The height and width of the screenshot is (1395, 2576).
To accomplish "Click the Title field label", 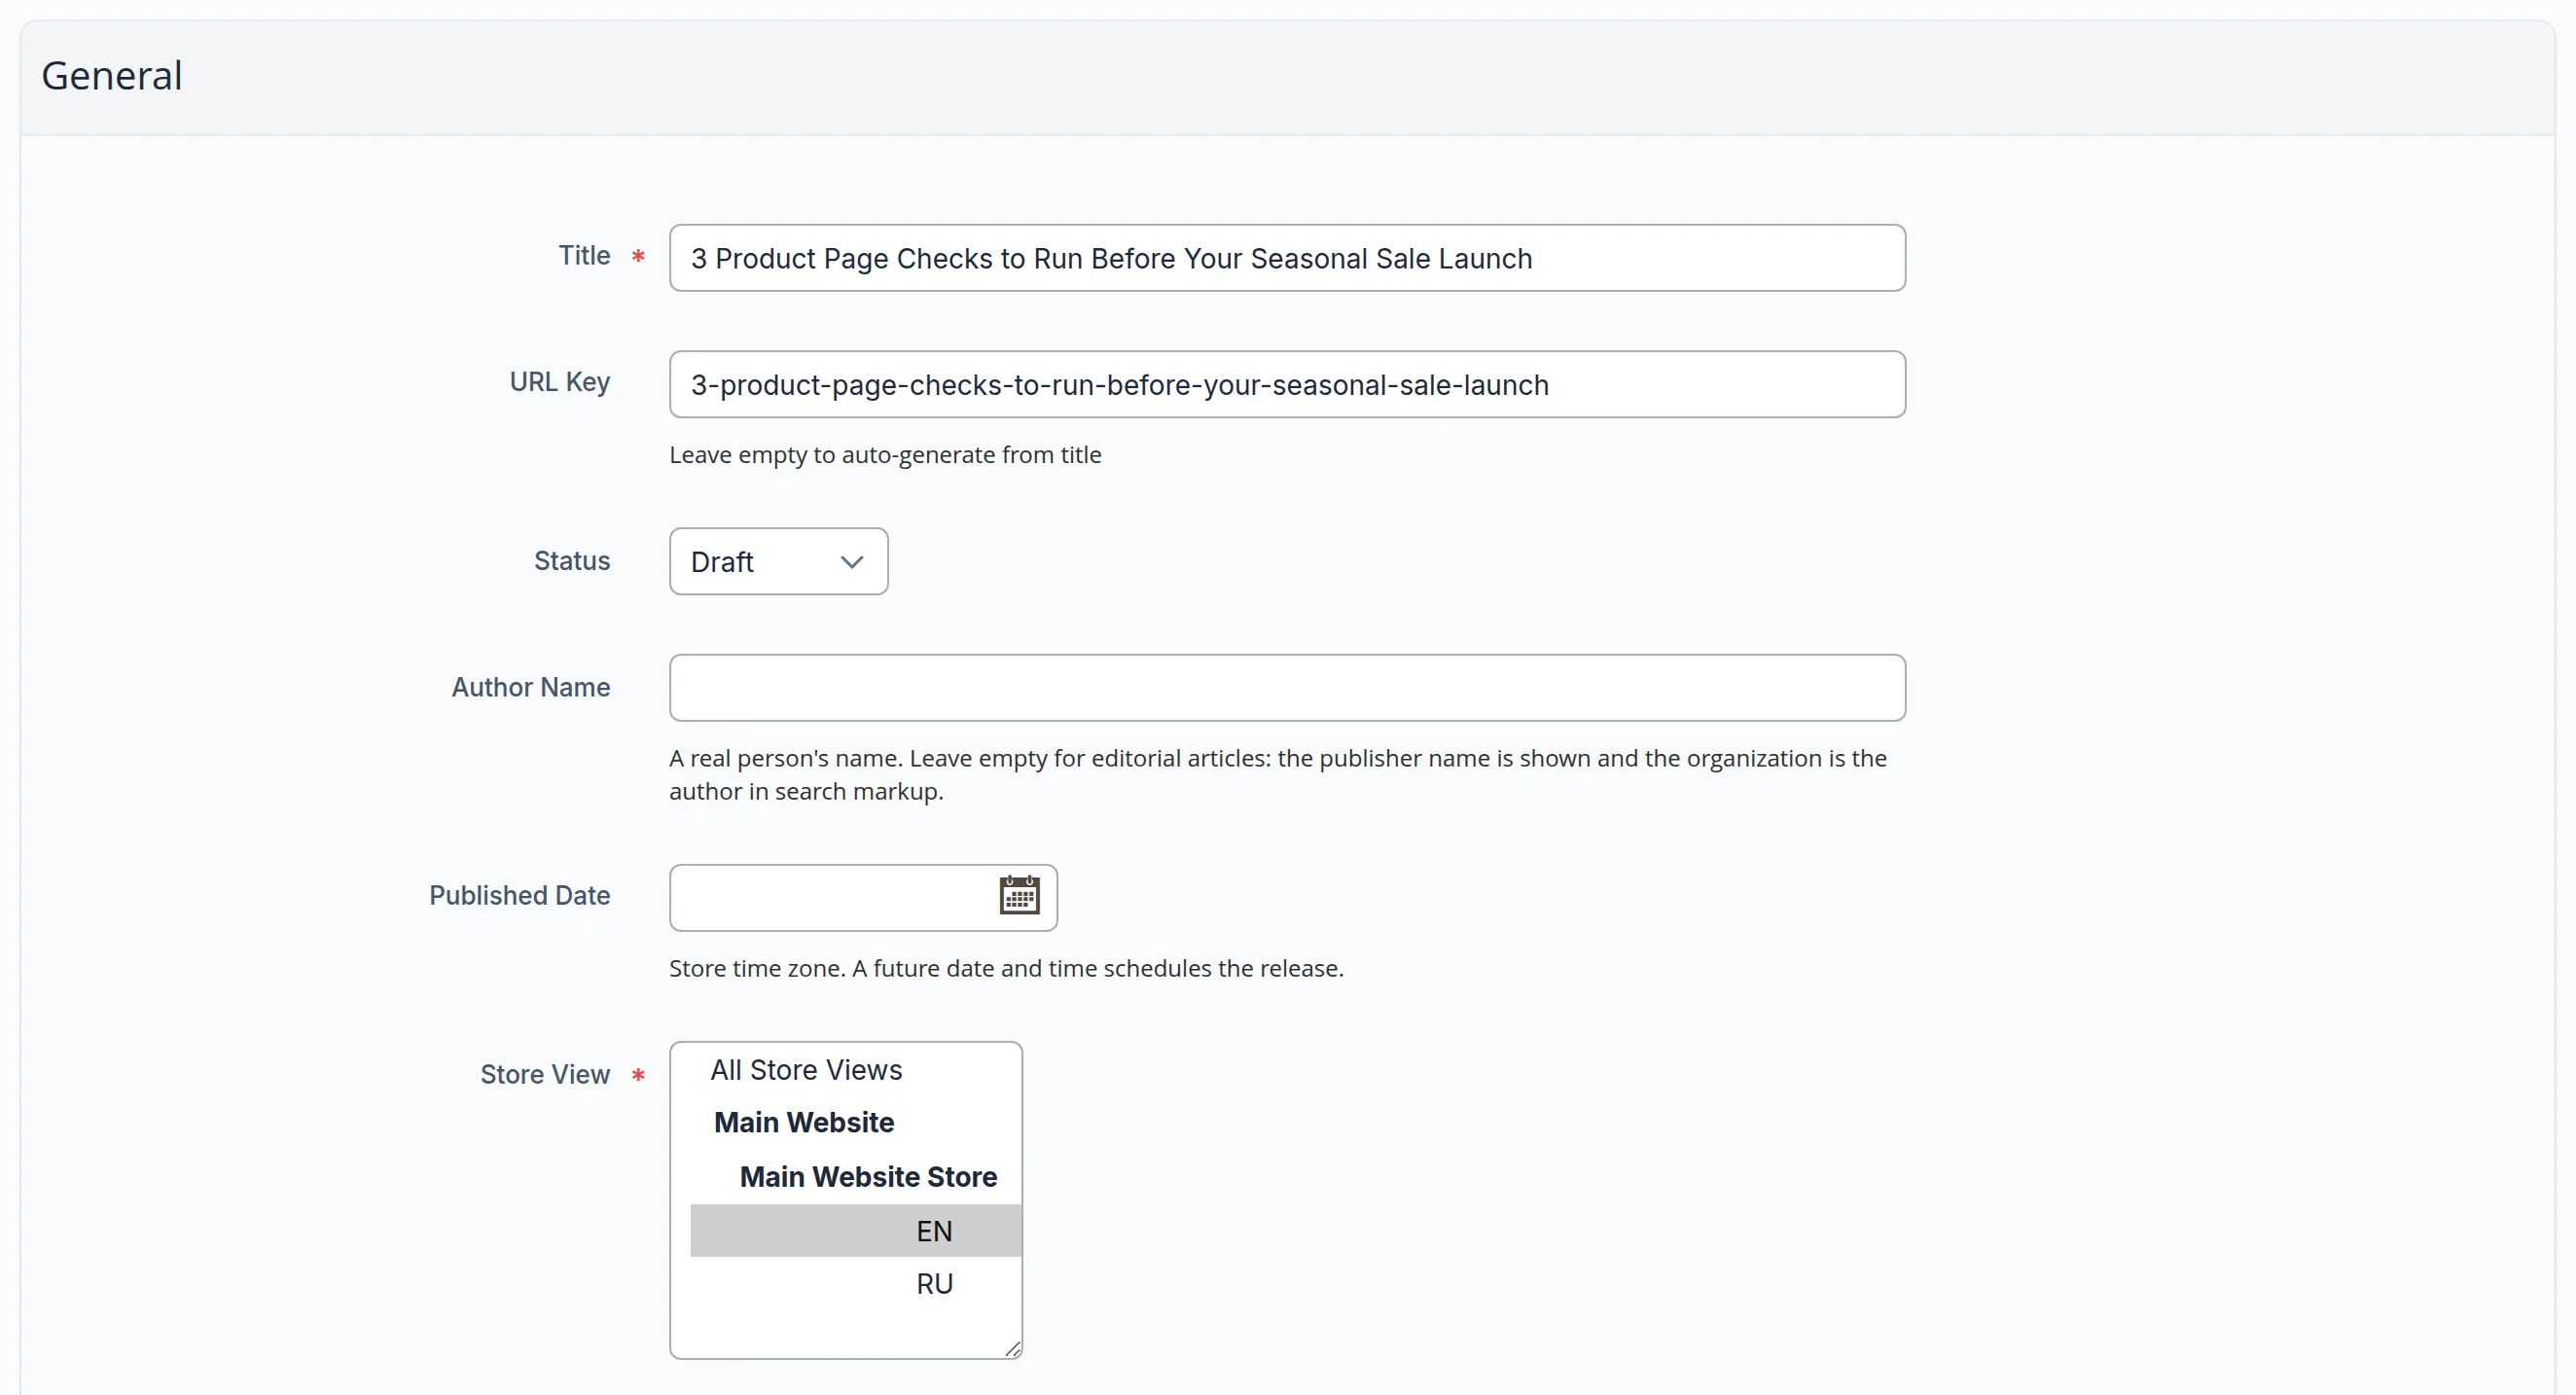I will (x=584, y=256).
